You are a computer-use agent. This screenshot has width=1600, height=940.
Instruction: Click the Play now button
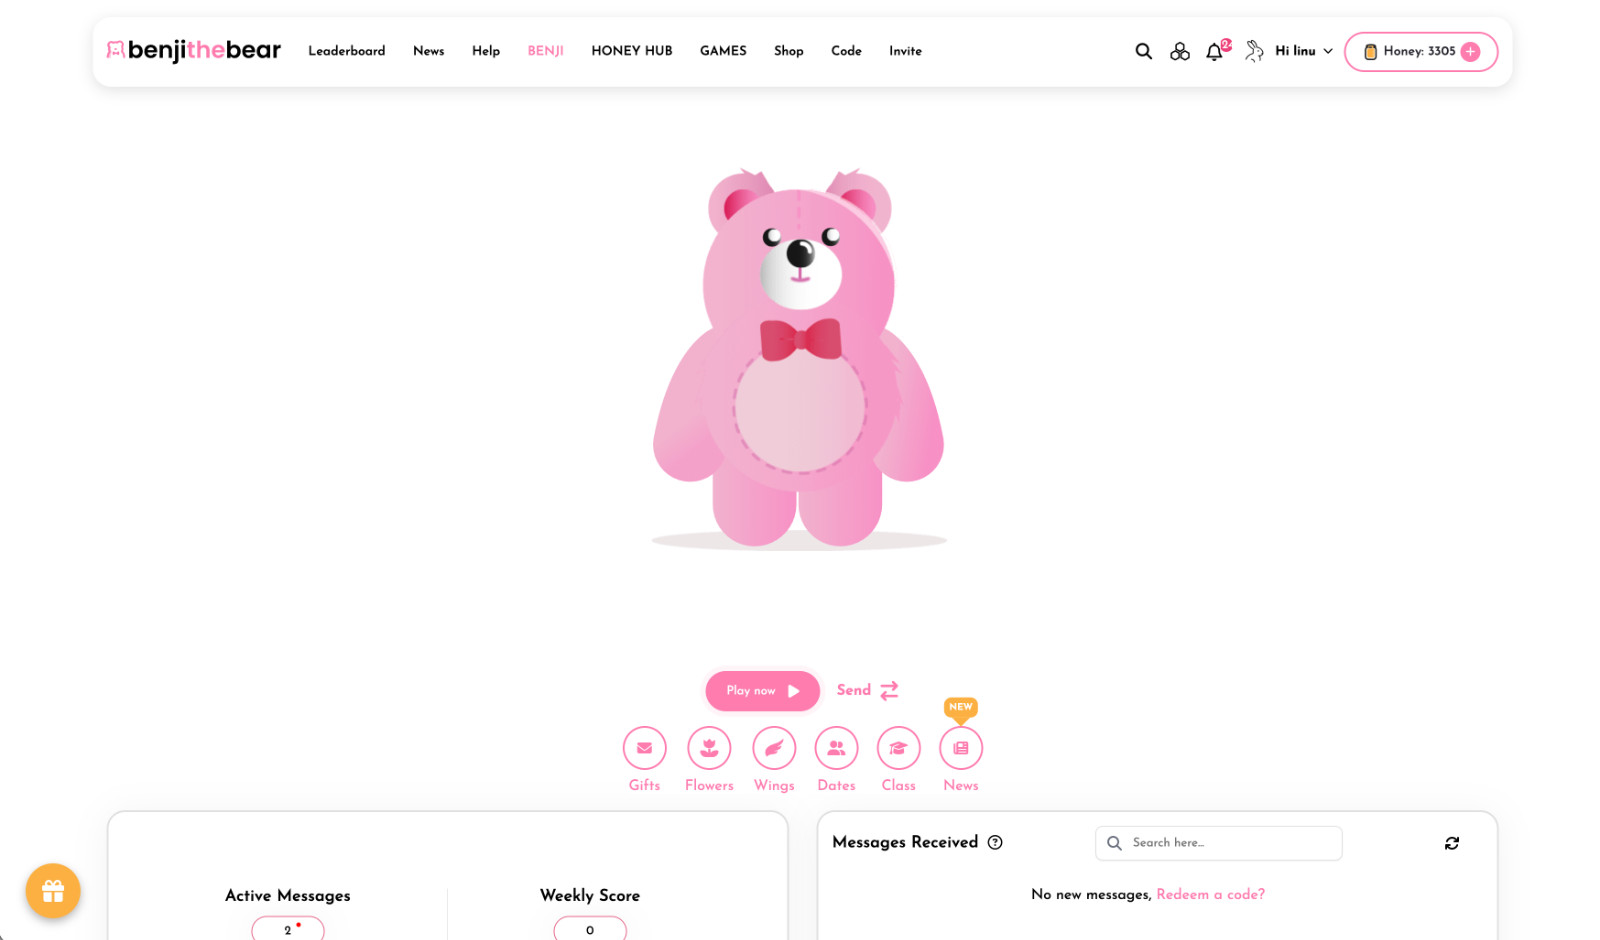click(762, 691)
